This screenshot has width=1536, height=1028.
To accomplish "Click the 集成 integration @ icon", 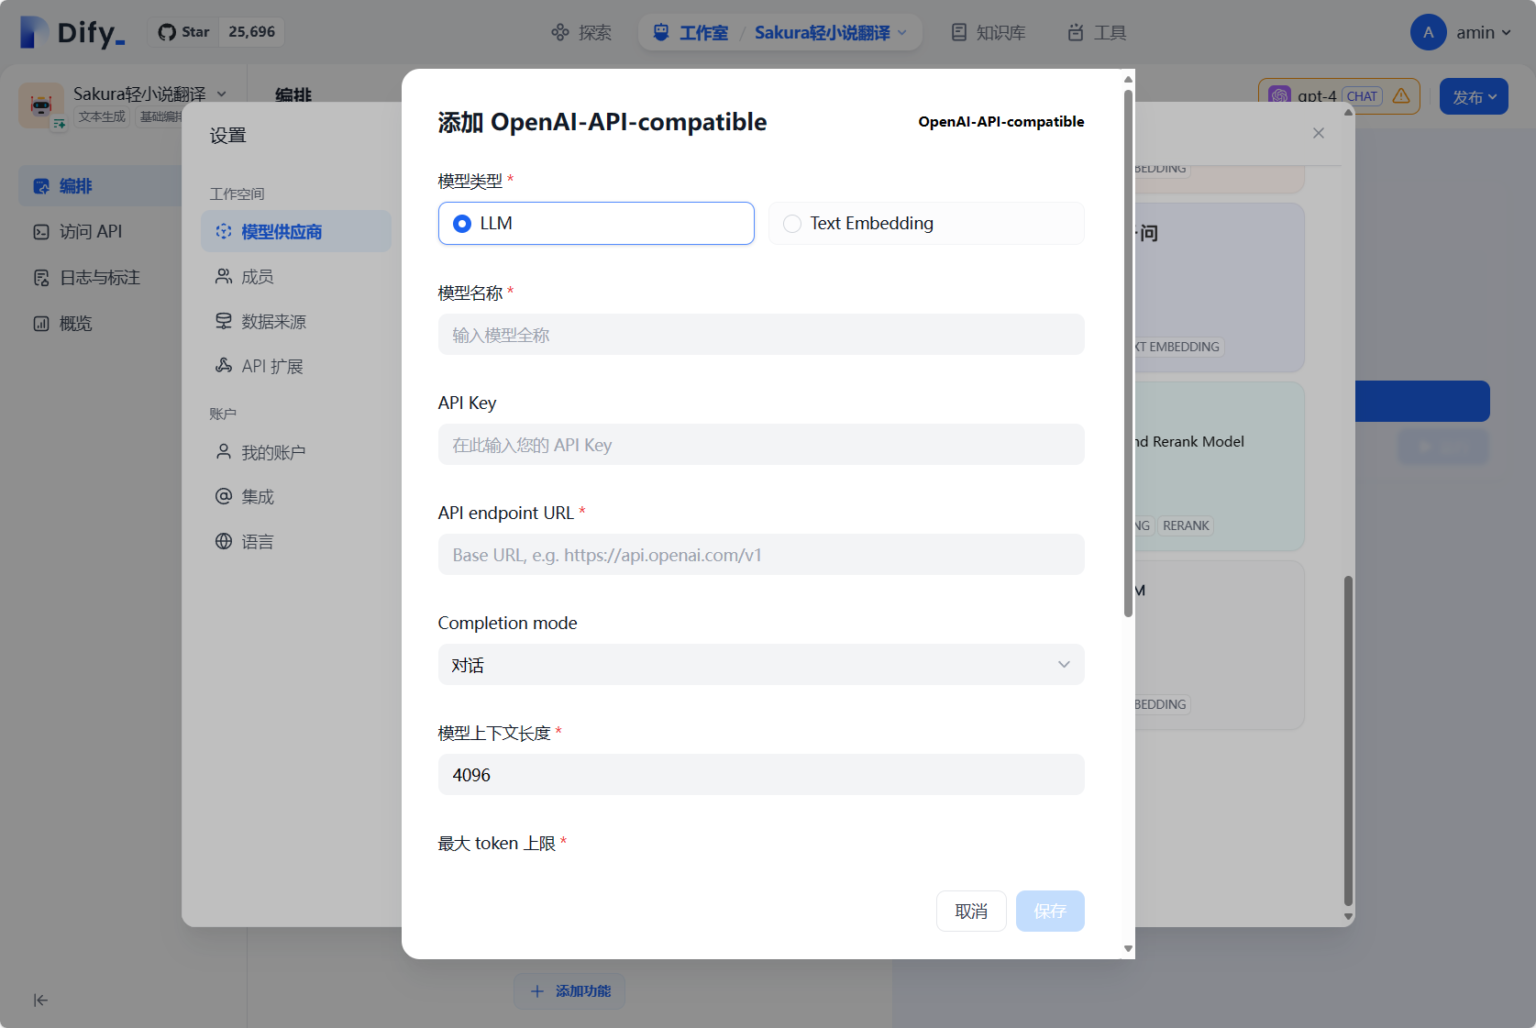I will 224,496.
